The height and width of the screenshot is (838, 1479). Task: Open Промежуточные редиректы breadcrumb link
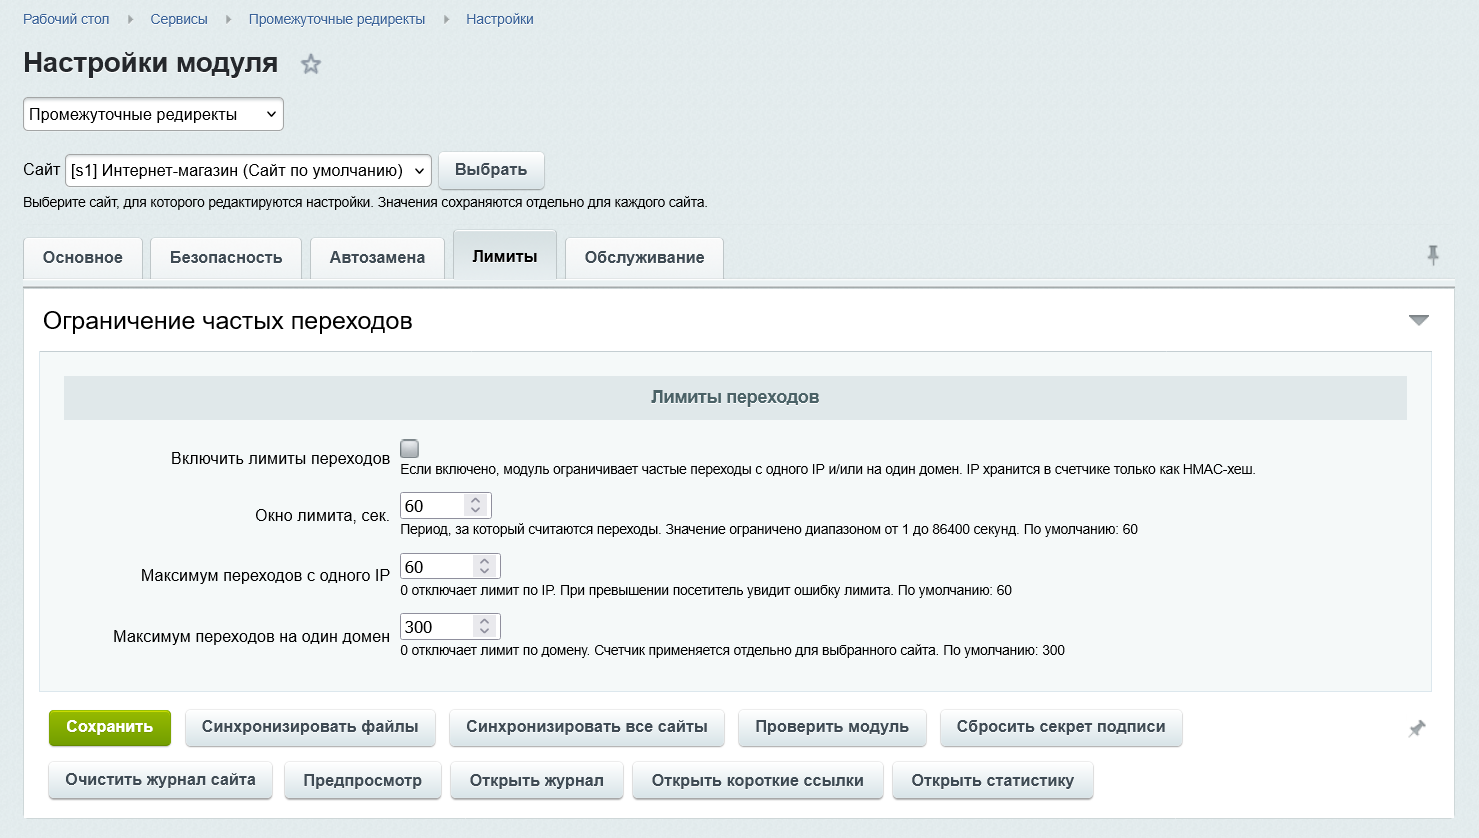pos(337,19)
